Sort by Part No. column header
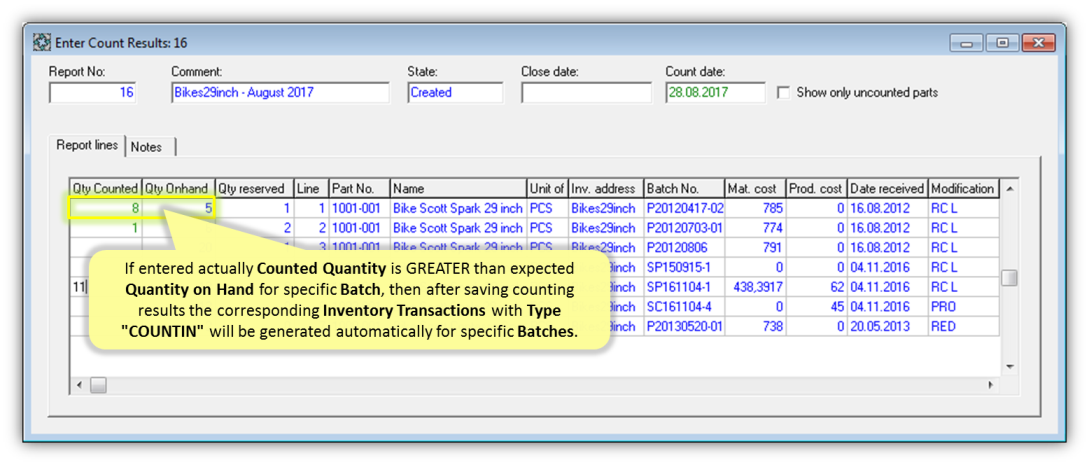1089x465 pixels. click(x=359, y=188)
